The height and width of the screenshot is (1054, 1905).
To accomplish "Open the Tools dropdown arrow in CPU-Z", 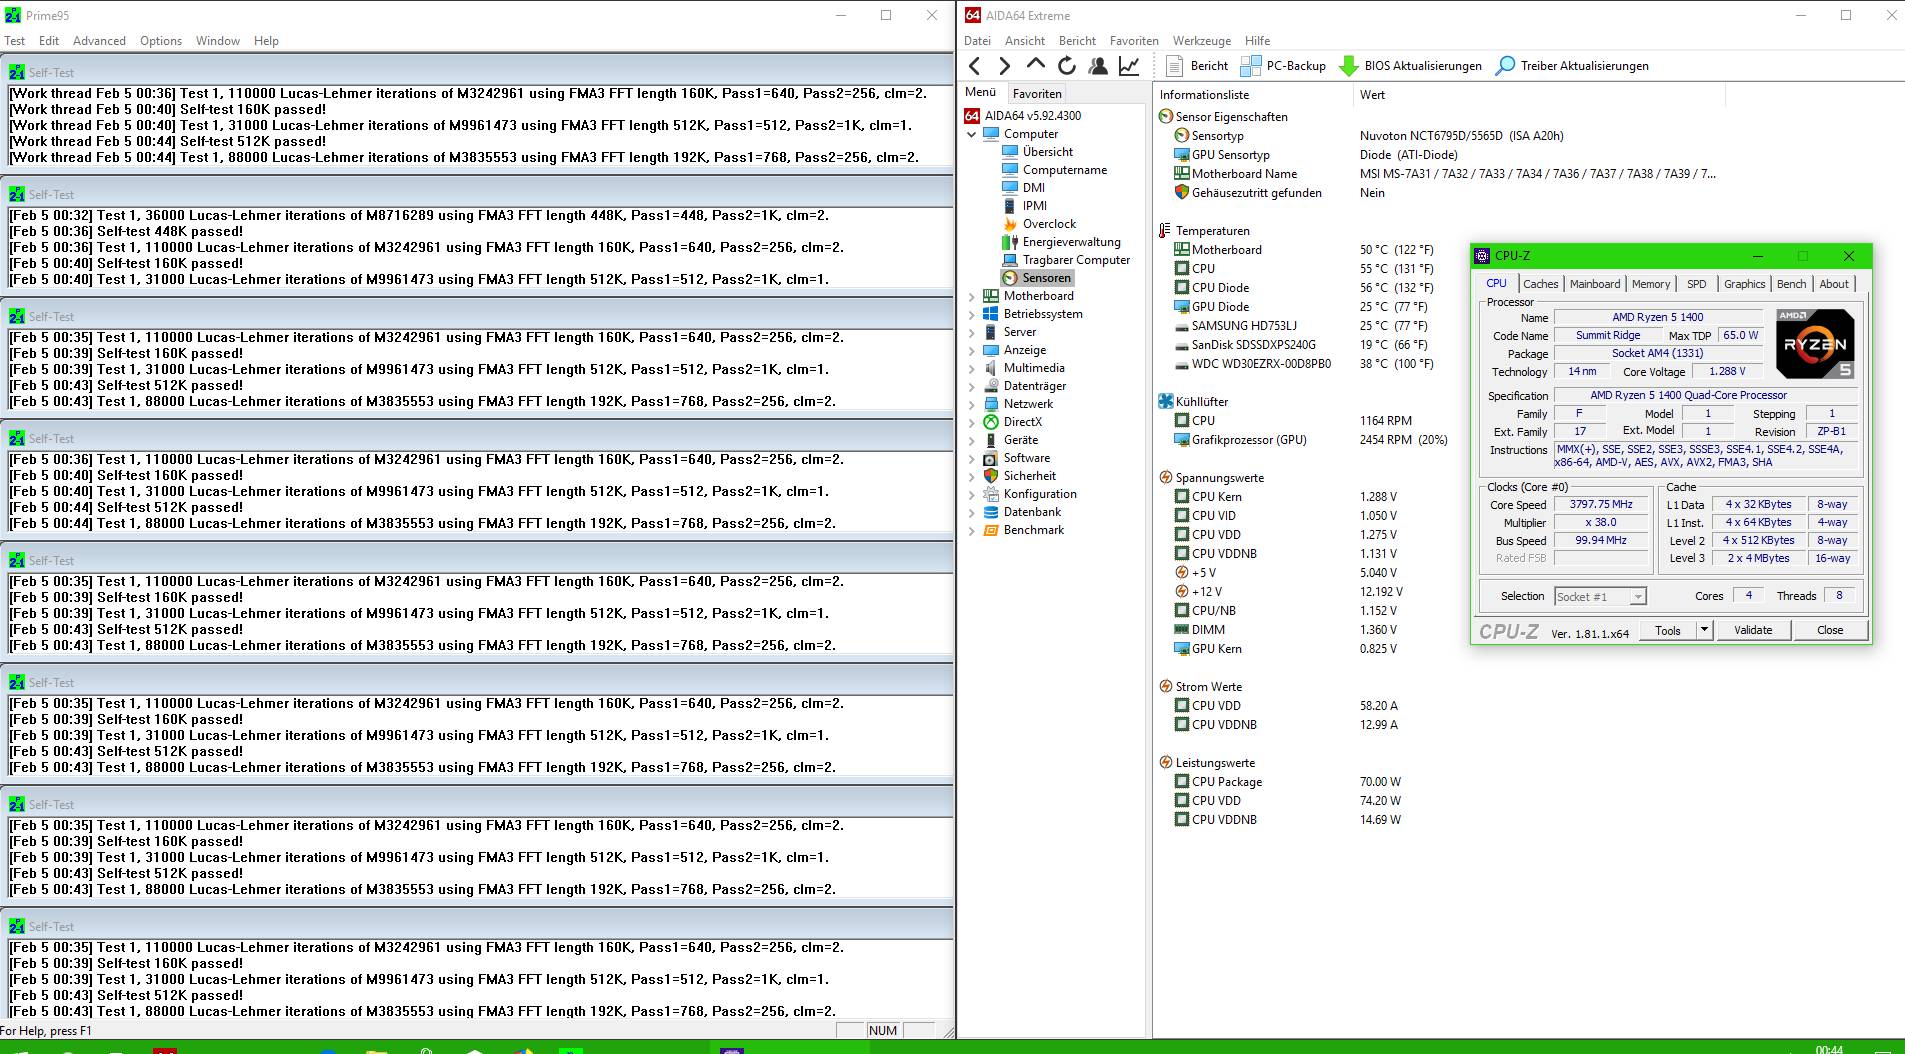I will pos(1704,630).
